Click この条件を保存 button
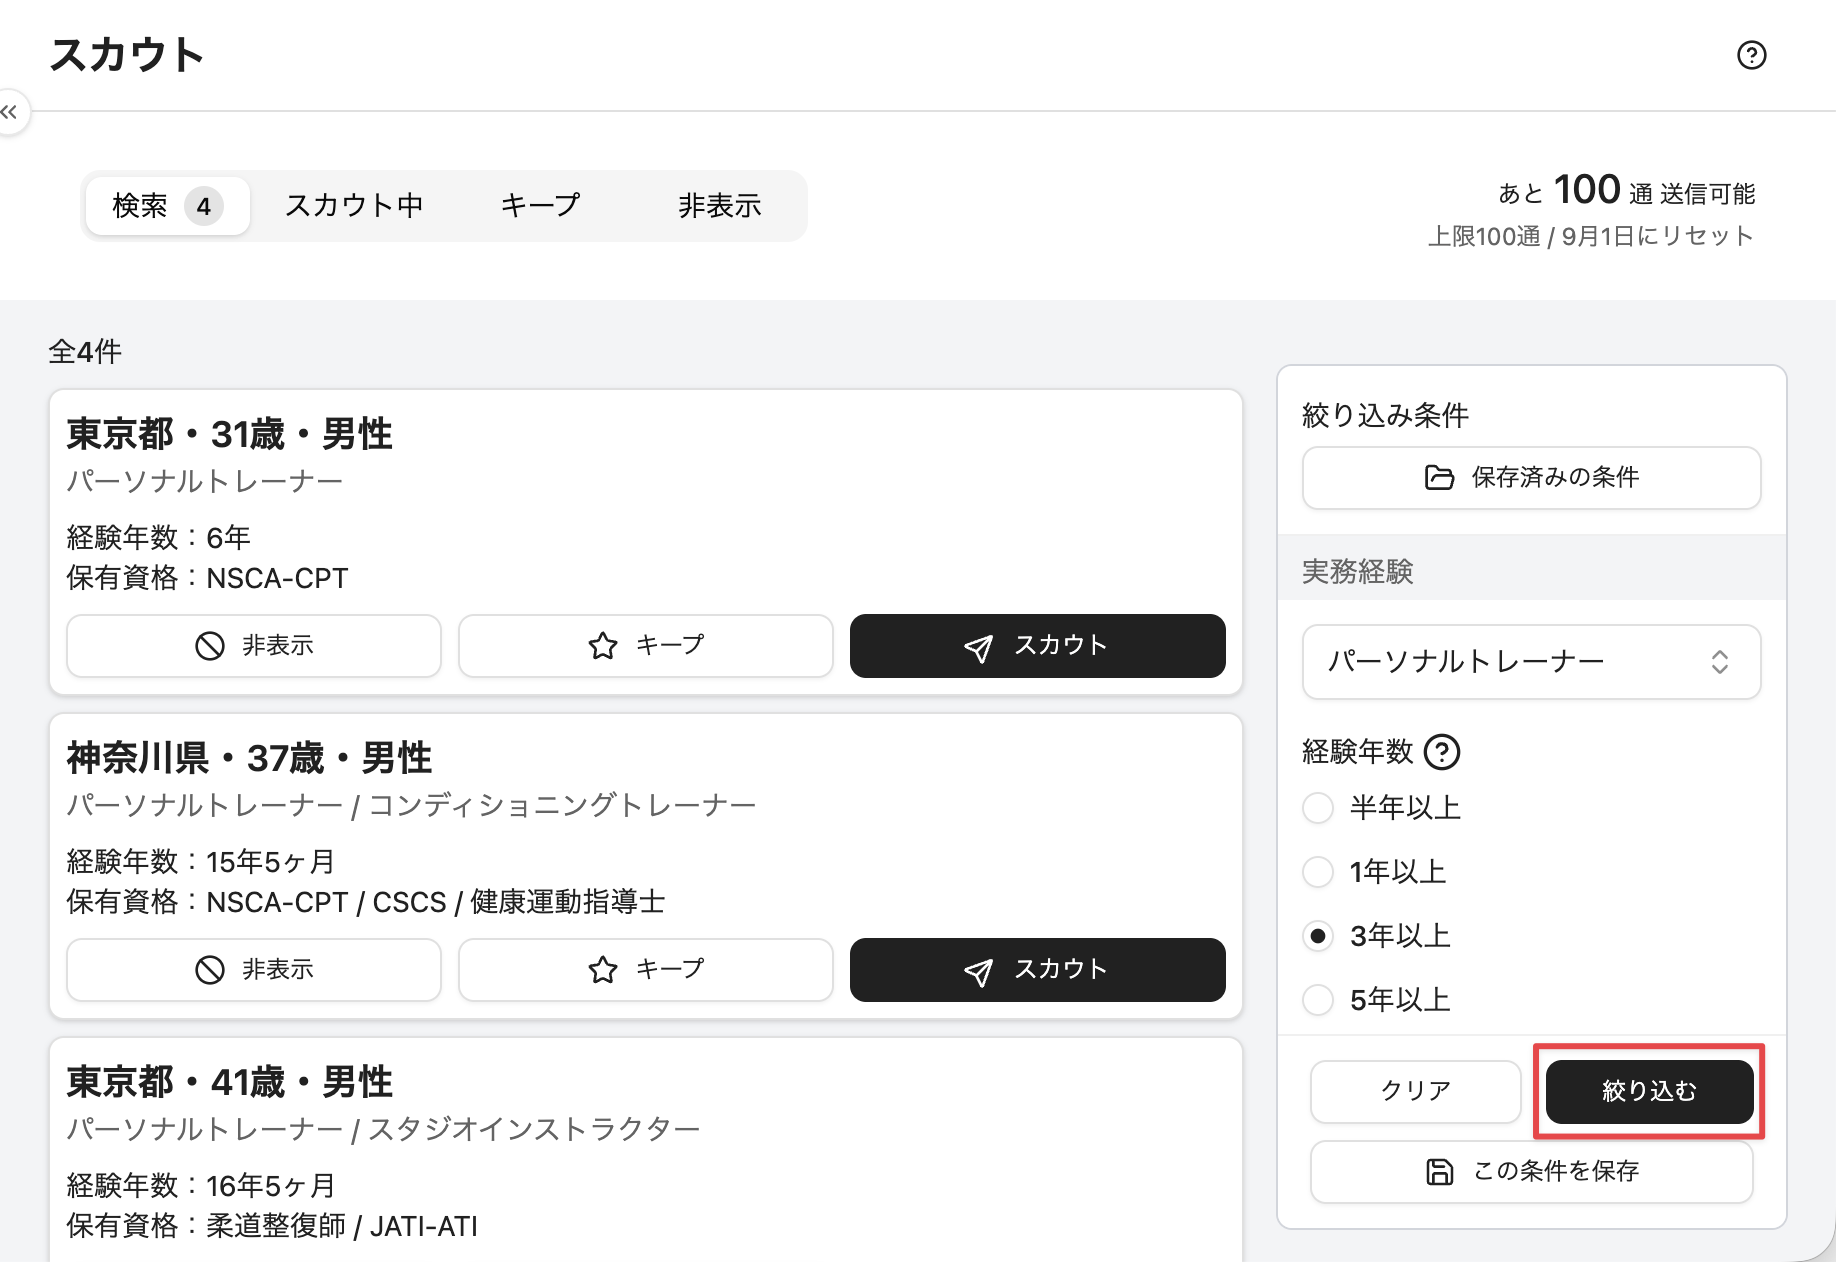The width and height of the screenshot is (1836, 1262). click(x=1531, y=1172)
